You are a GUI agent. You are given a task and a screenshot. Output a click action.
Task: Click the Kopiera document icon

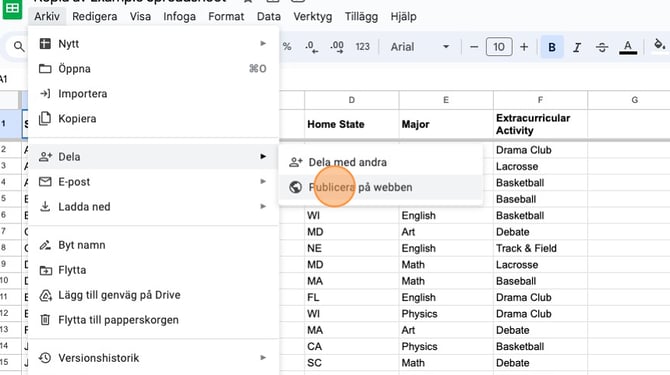[45, 119]
